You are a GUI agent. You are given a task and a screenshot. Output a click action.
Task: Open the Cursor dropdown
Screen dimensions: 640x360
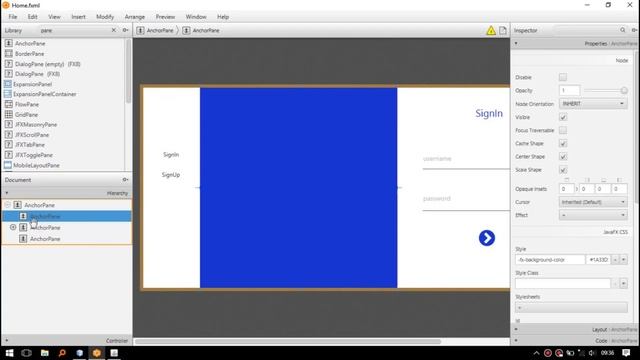pos(593,202)
